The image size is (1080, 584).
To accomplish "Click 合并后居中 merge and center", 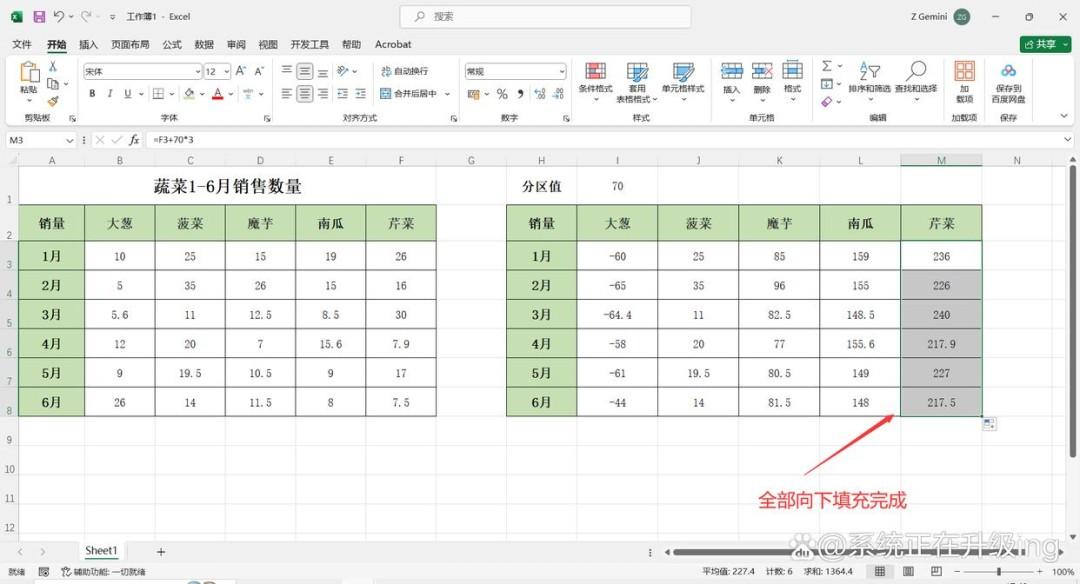I will pos(408,94).
